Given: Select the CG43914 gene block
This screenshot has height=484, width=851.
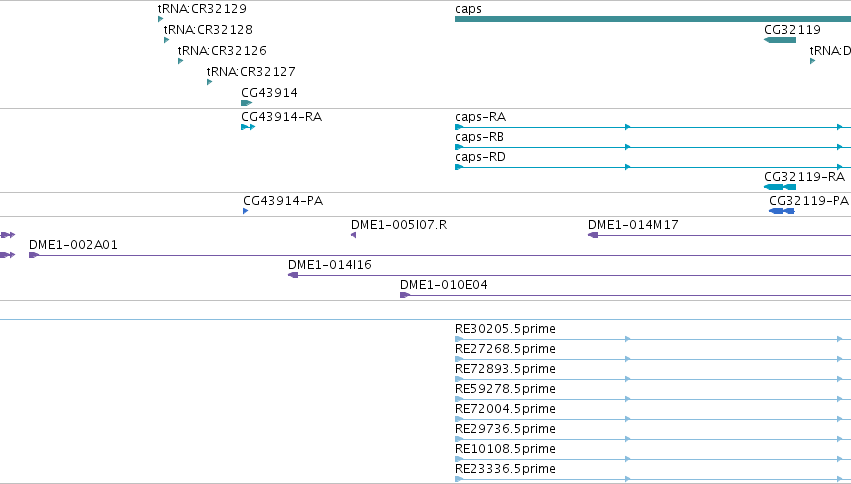Looking at the screenshot, I should click(x=246, y=103).
